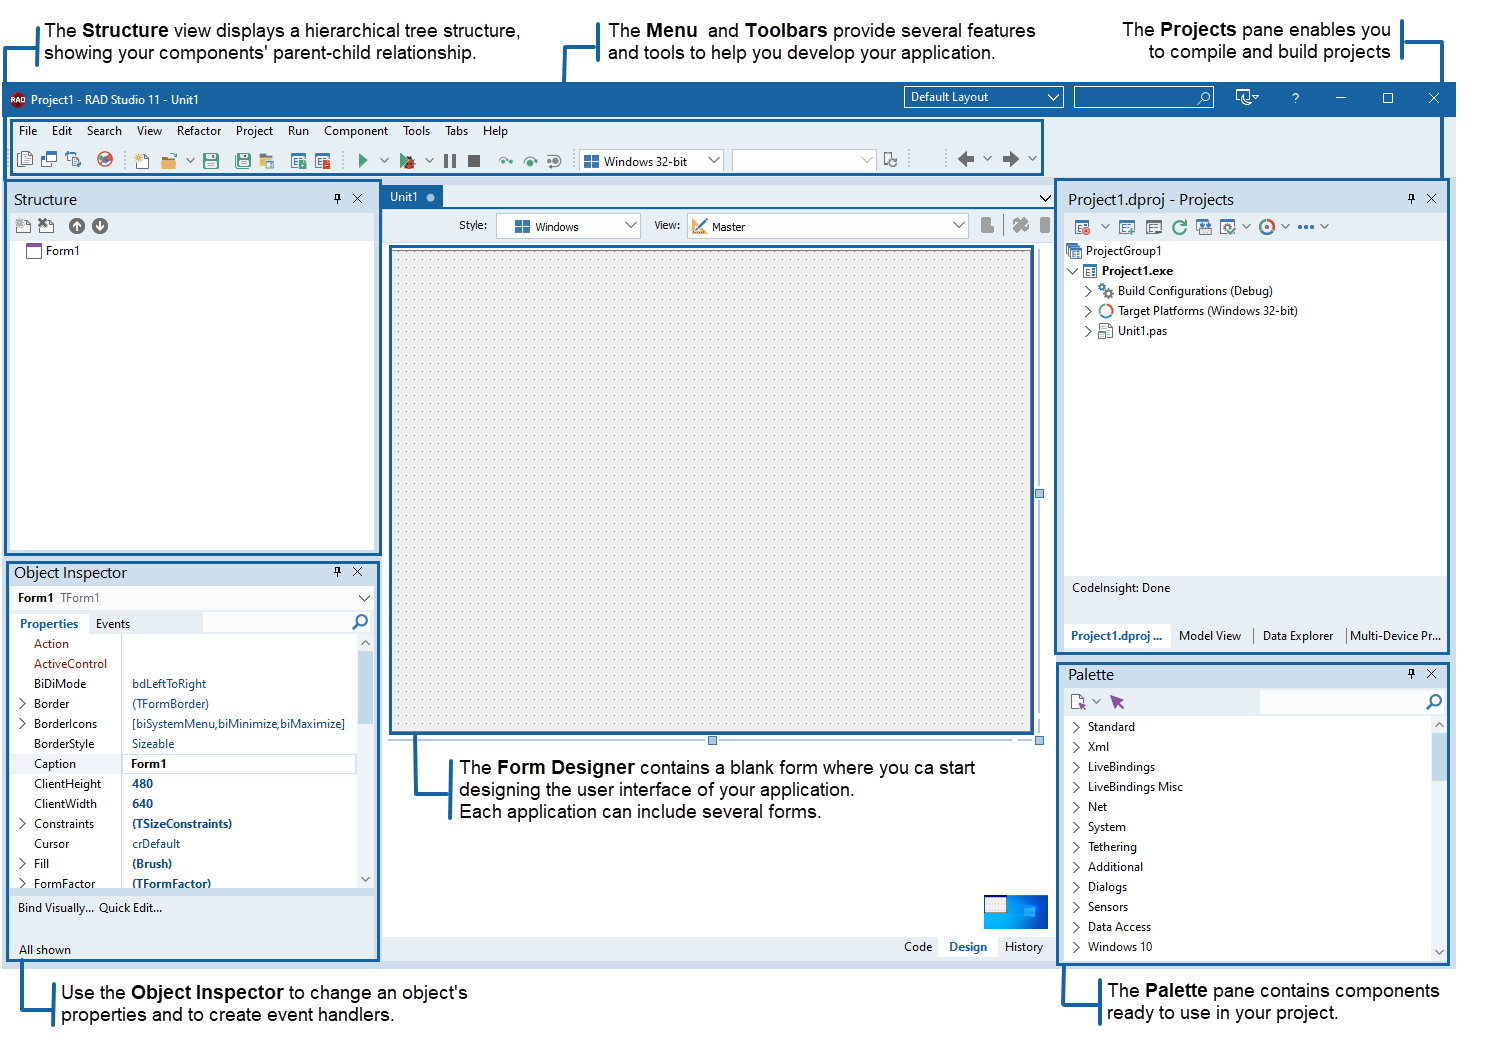Click the purple arrow icon in Palette toolbar
This screenshot has height=1053, width=1509.
(x=1118, y=702)
